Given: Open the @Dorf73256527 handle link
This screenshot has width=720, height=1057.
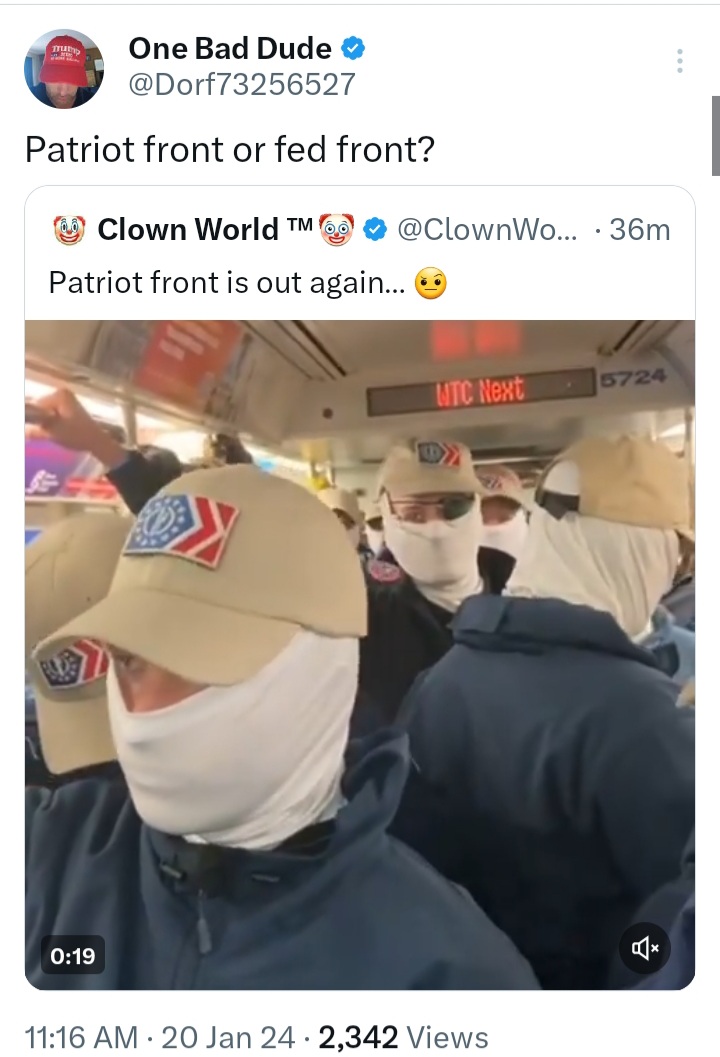Looking at the screenshot, I should click(x=241, y=84).
